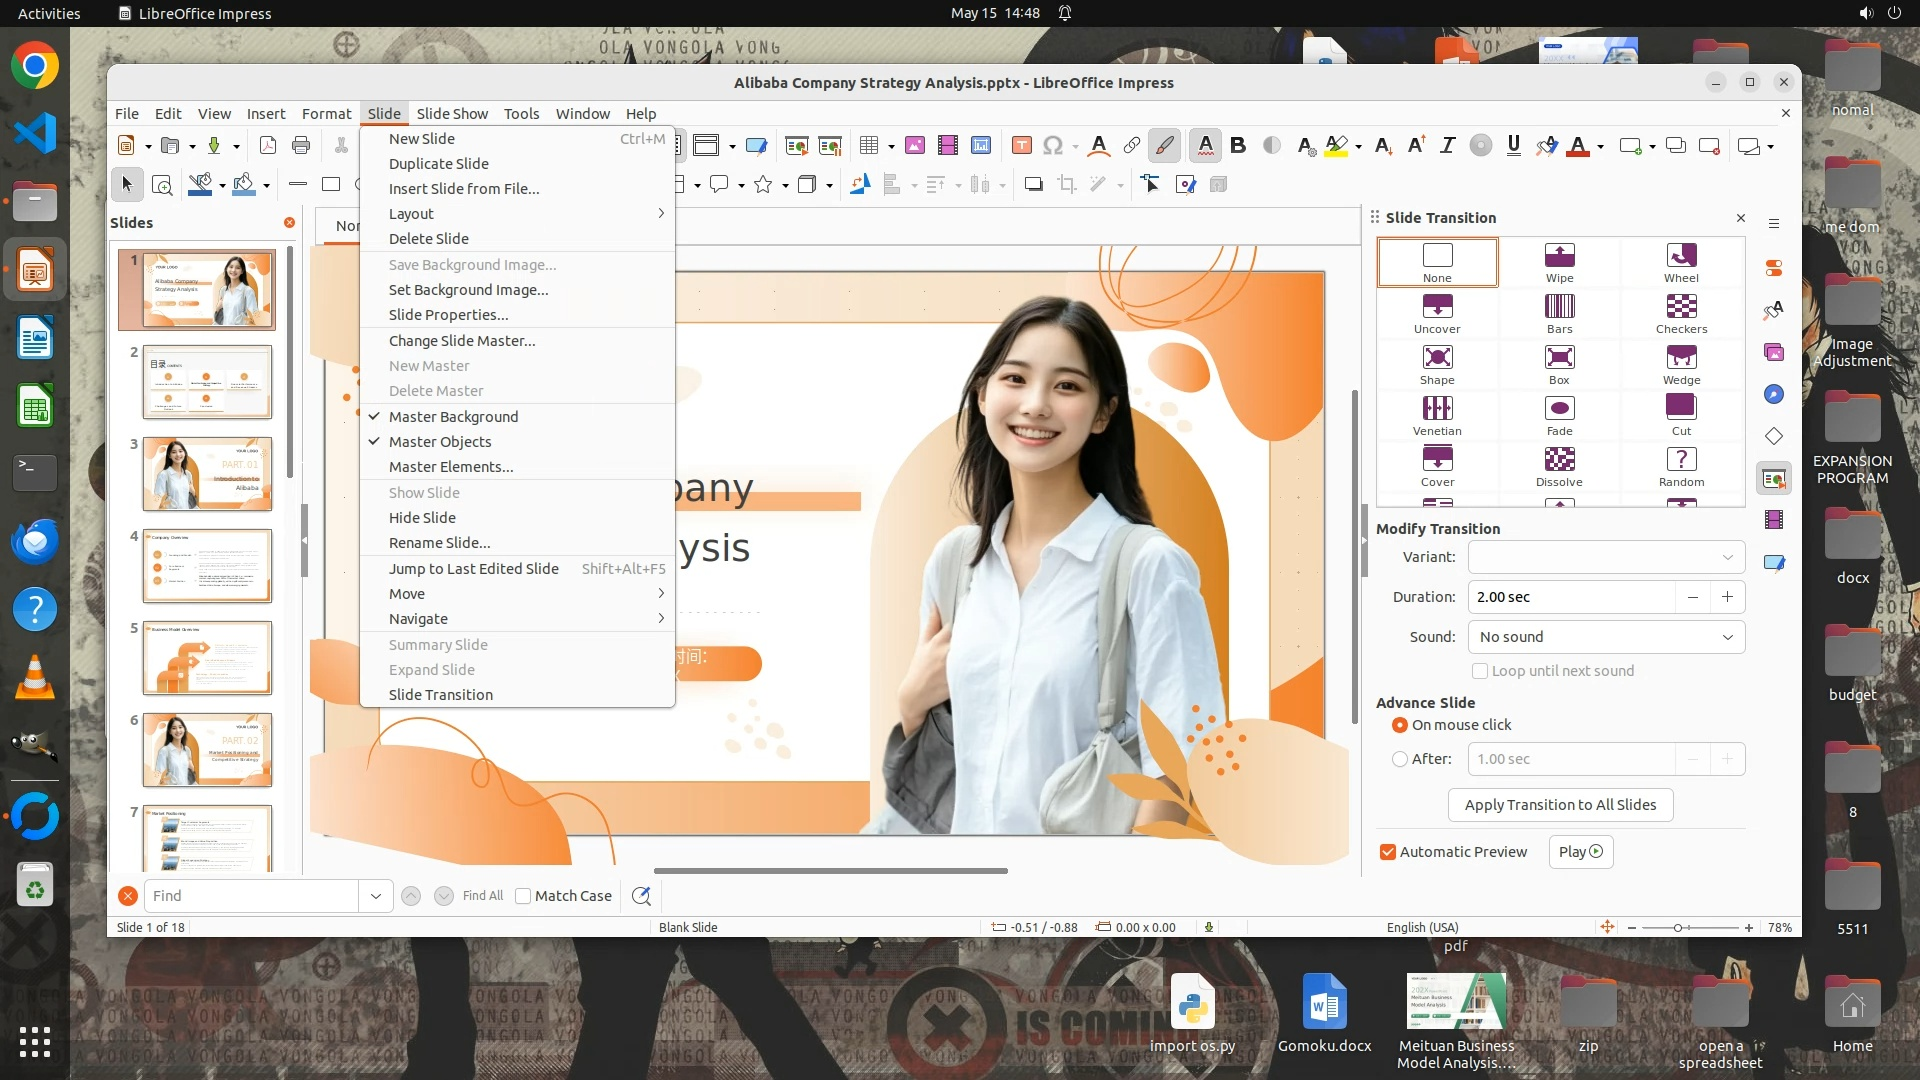Image resolution: width=1920 pixels, height=1080 pixels.
Task: Open VLC from the Ubuntu dock
Action: (35, 679)
